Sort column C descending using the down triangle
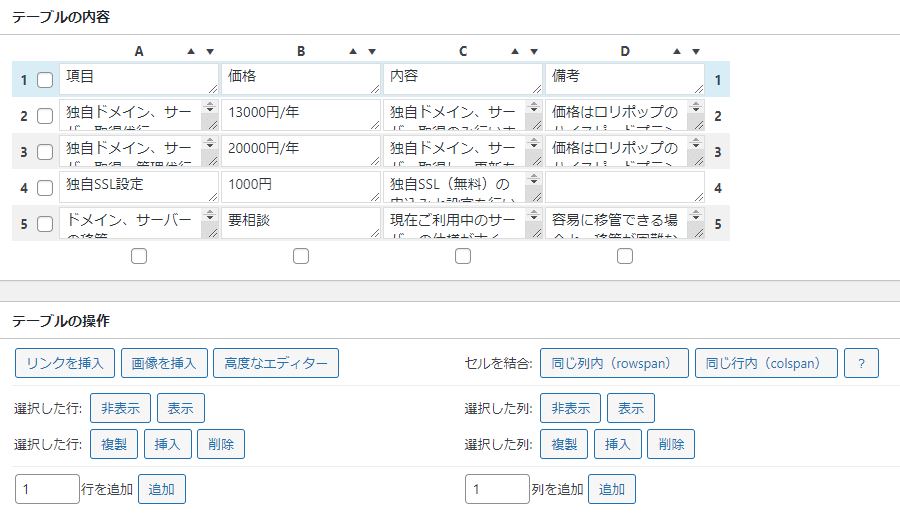 coord(533,51)
